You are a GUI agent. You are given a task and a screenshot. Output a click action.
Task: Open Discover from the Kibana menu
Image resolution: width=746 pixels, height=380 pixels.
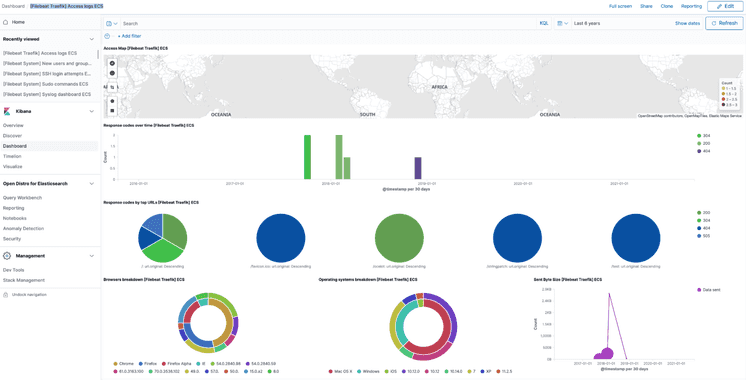pyautogui.click(x=12, y=136)
